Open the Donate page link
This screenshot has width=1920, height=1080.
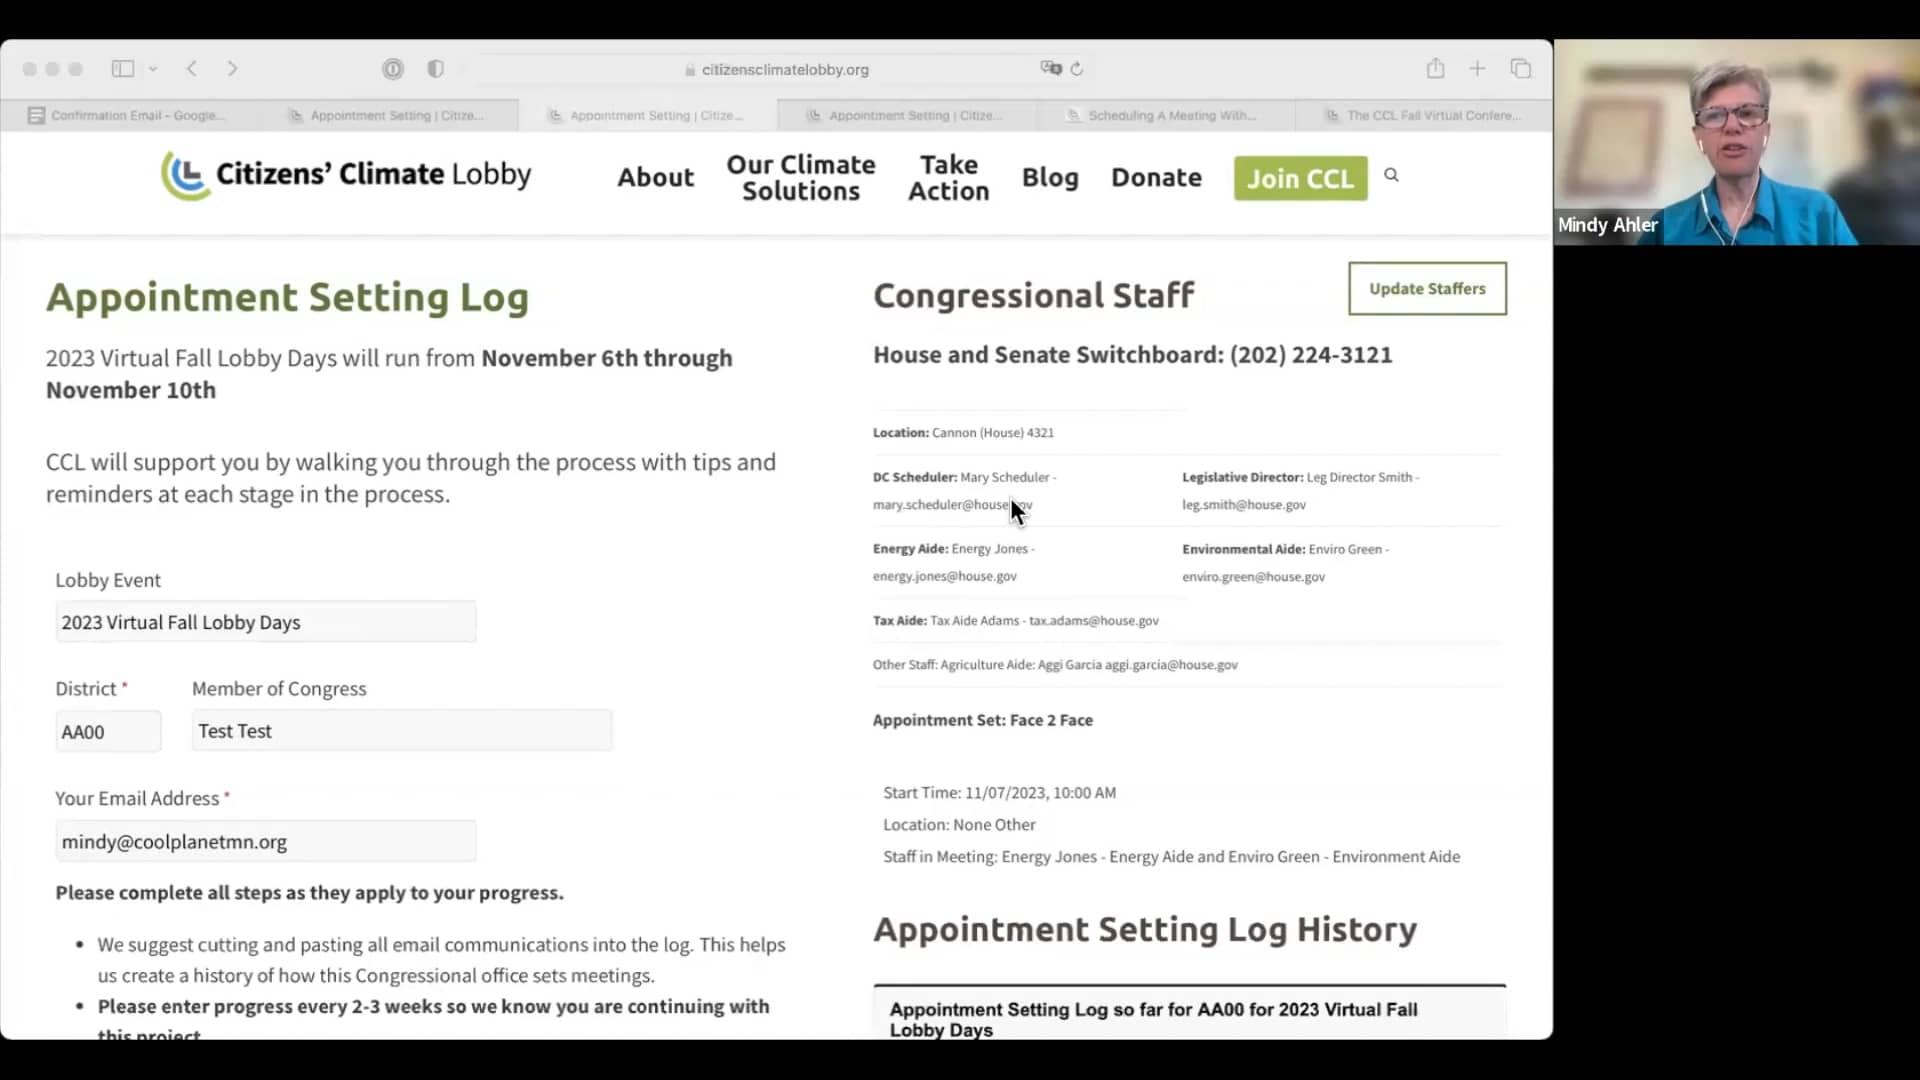click(1156, 177)
